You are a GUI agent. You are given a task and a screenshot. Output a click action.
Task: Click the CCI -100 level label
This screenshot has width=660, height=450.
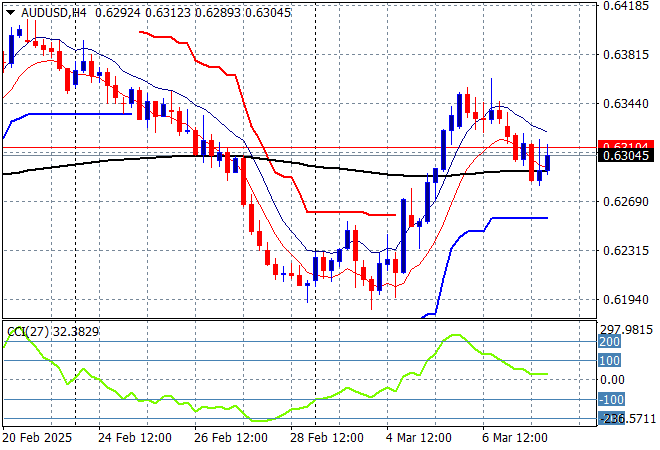click(611, 400)
